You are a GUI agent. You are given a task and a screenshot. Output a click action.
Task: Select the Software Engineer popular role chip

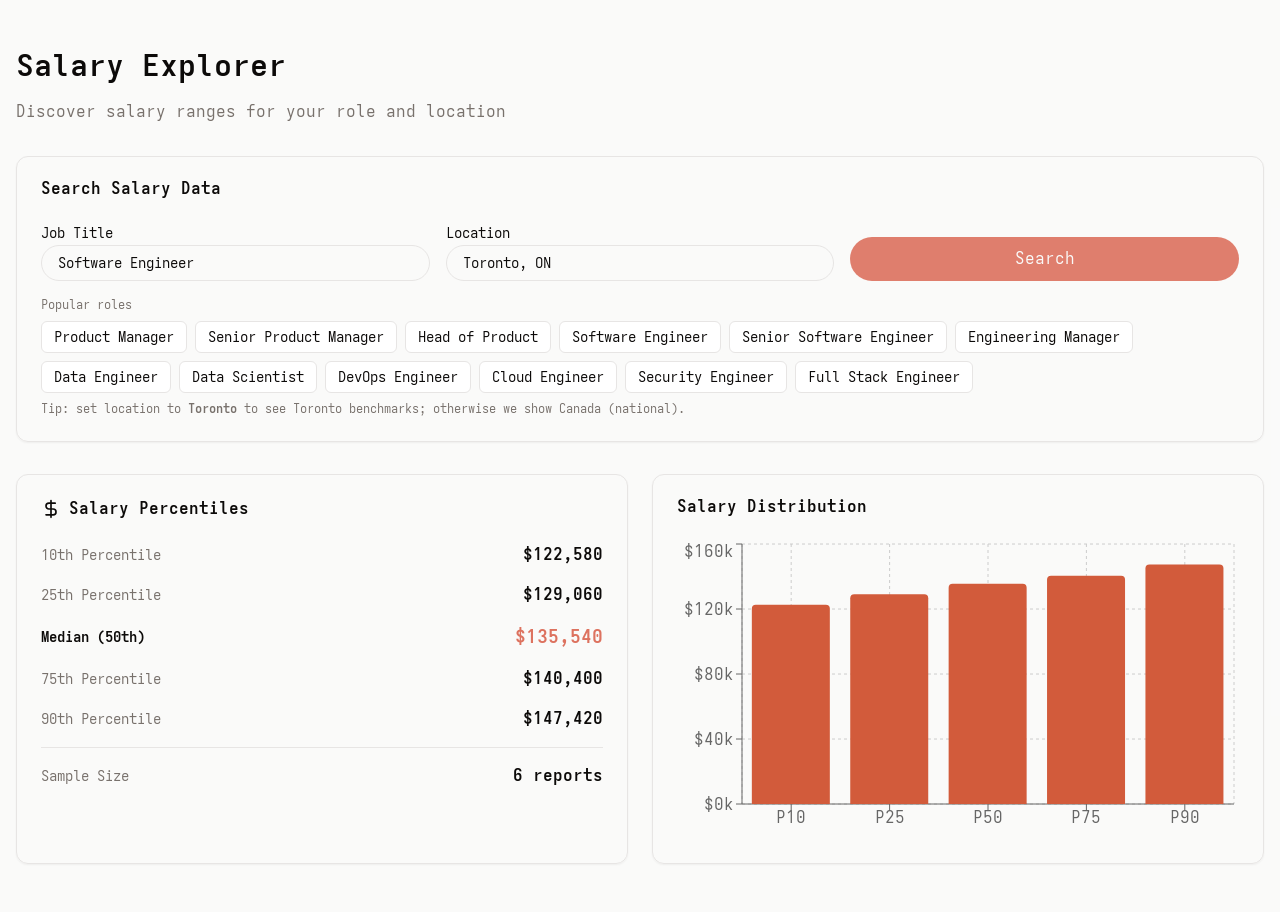(x=640, y=337)
